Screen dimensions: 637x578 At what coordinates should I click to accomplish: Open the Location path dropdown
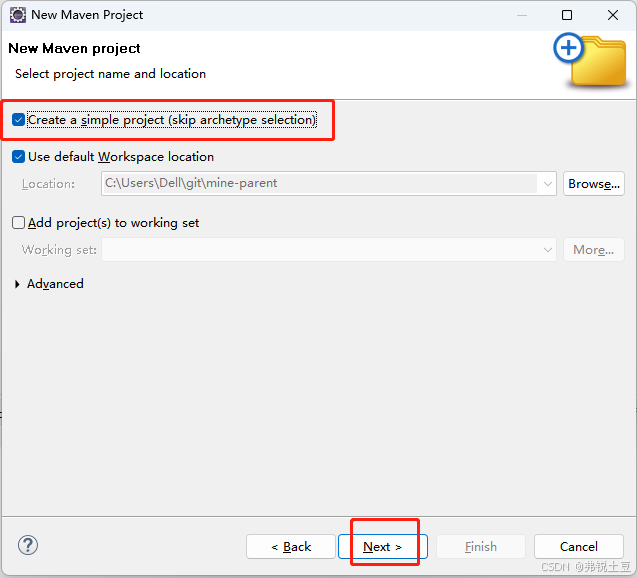point(547,184)
